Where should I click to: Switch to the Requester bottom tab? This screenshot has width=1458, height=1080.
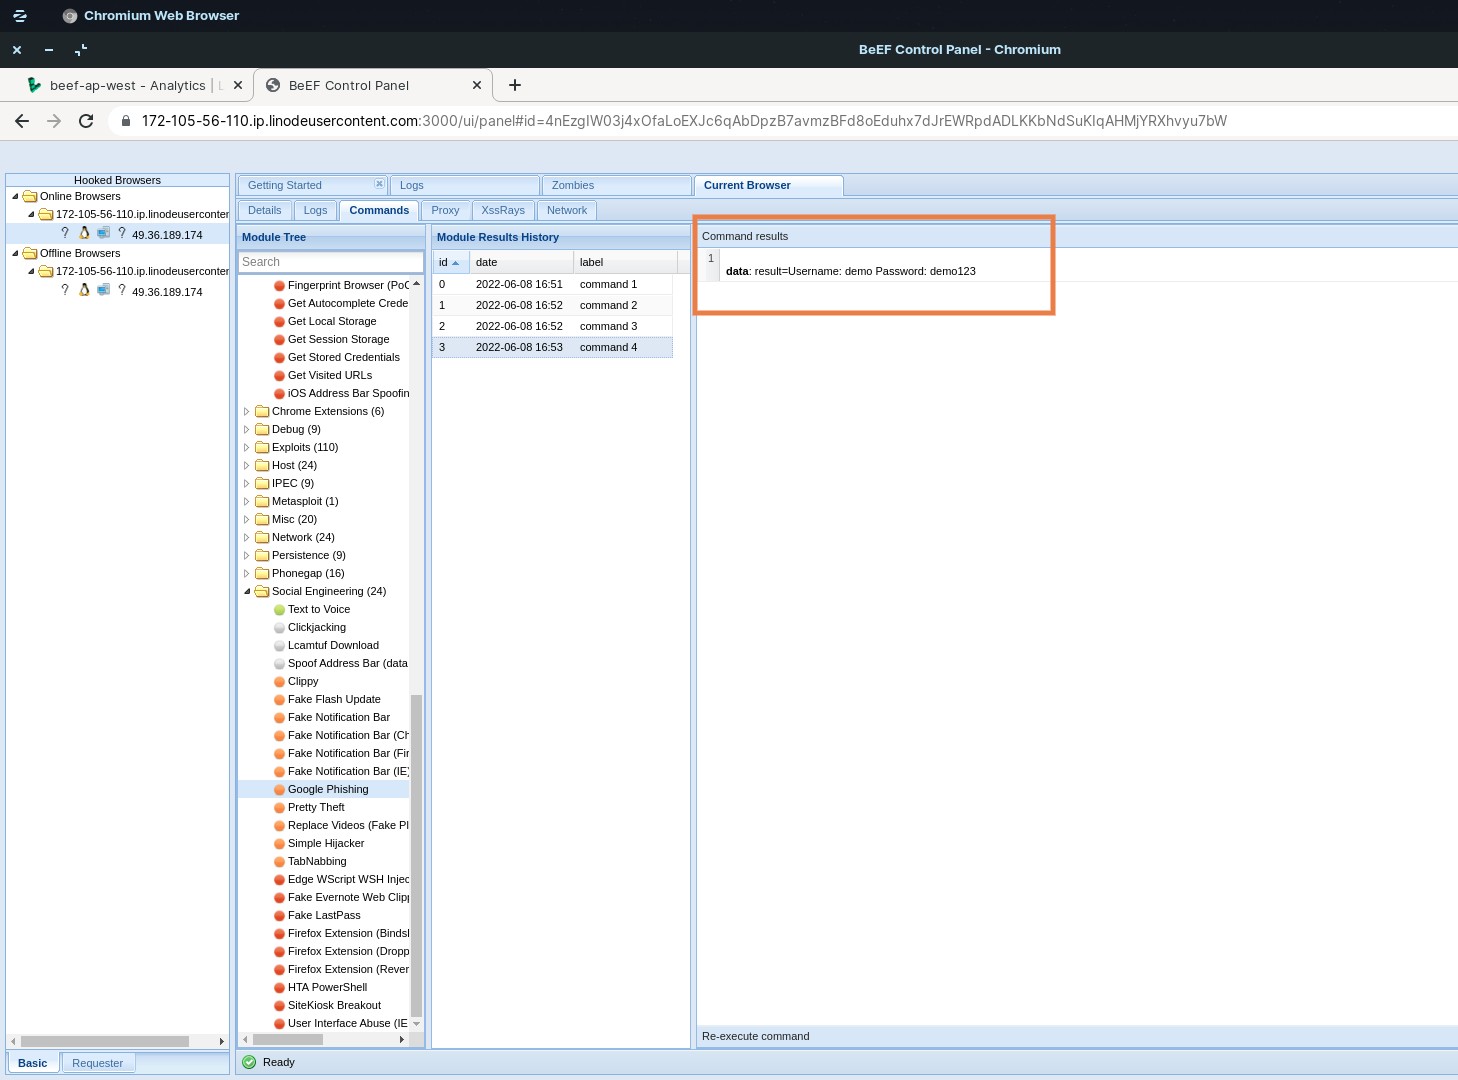98,1063
